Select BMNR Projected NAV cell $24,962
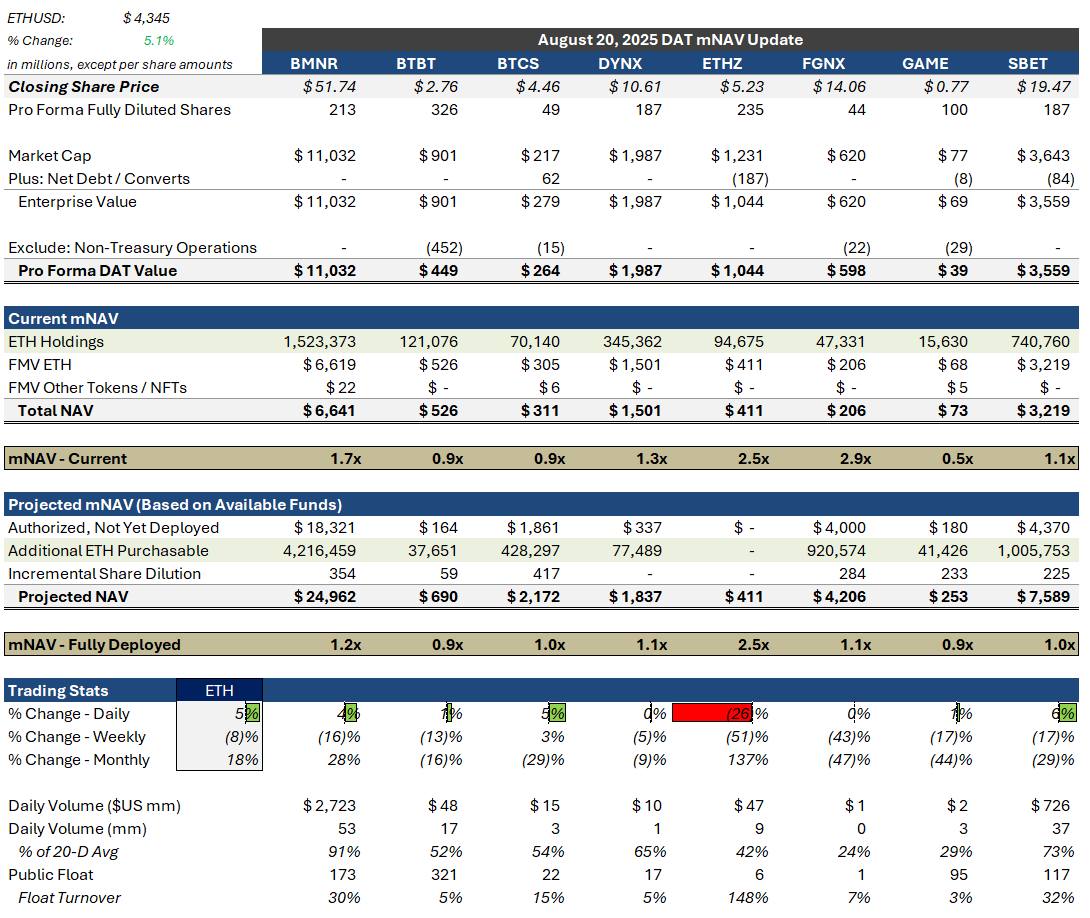This screenshot has height=918, width=1090. (325, 597)
